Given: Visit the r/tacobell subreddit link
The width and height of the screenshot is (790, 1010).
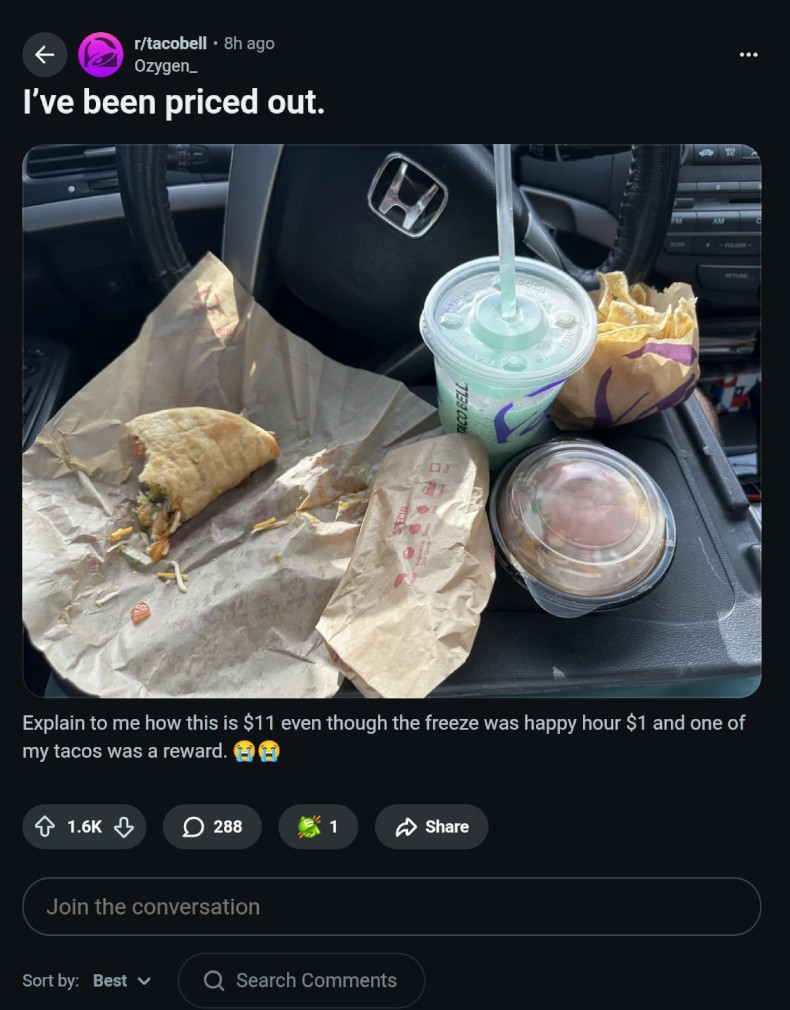Looking at the screenshot, I should click(170, 43).
